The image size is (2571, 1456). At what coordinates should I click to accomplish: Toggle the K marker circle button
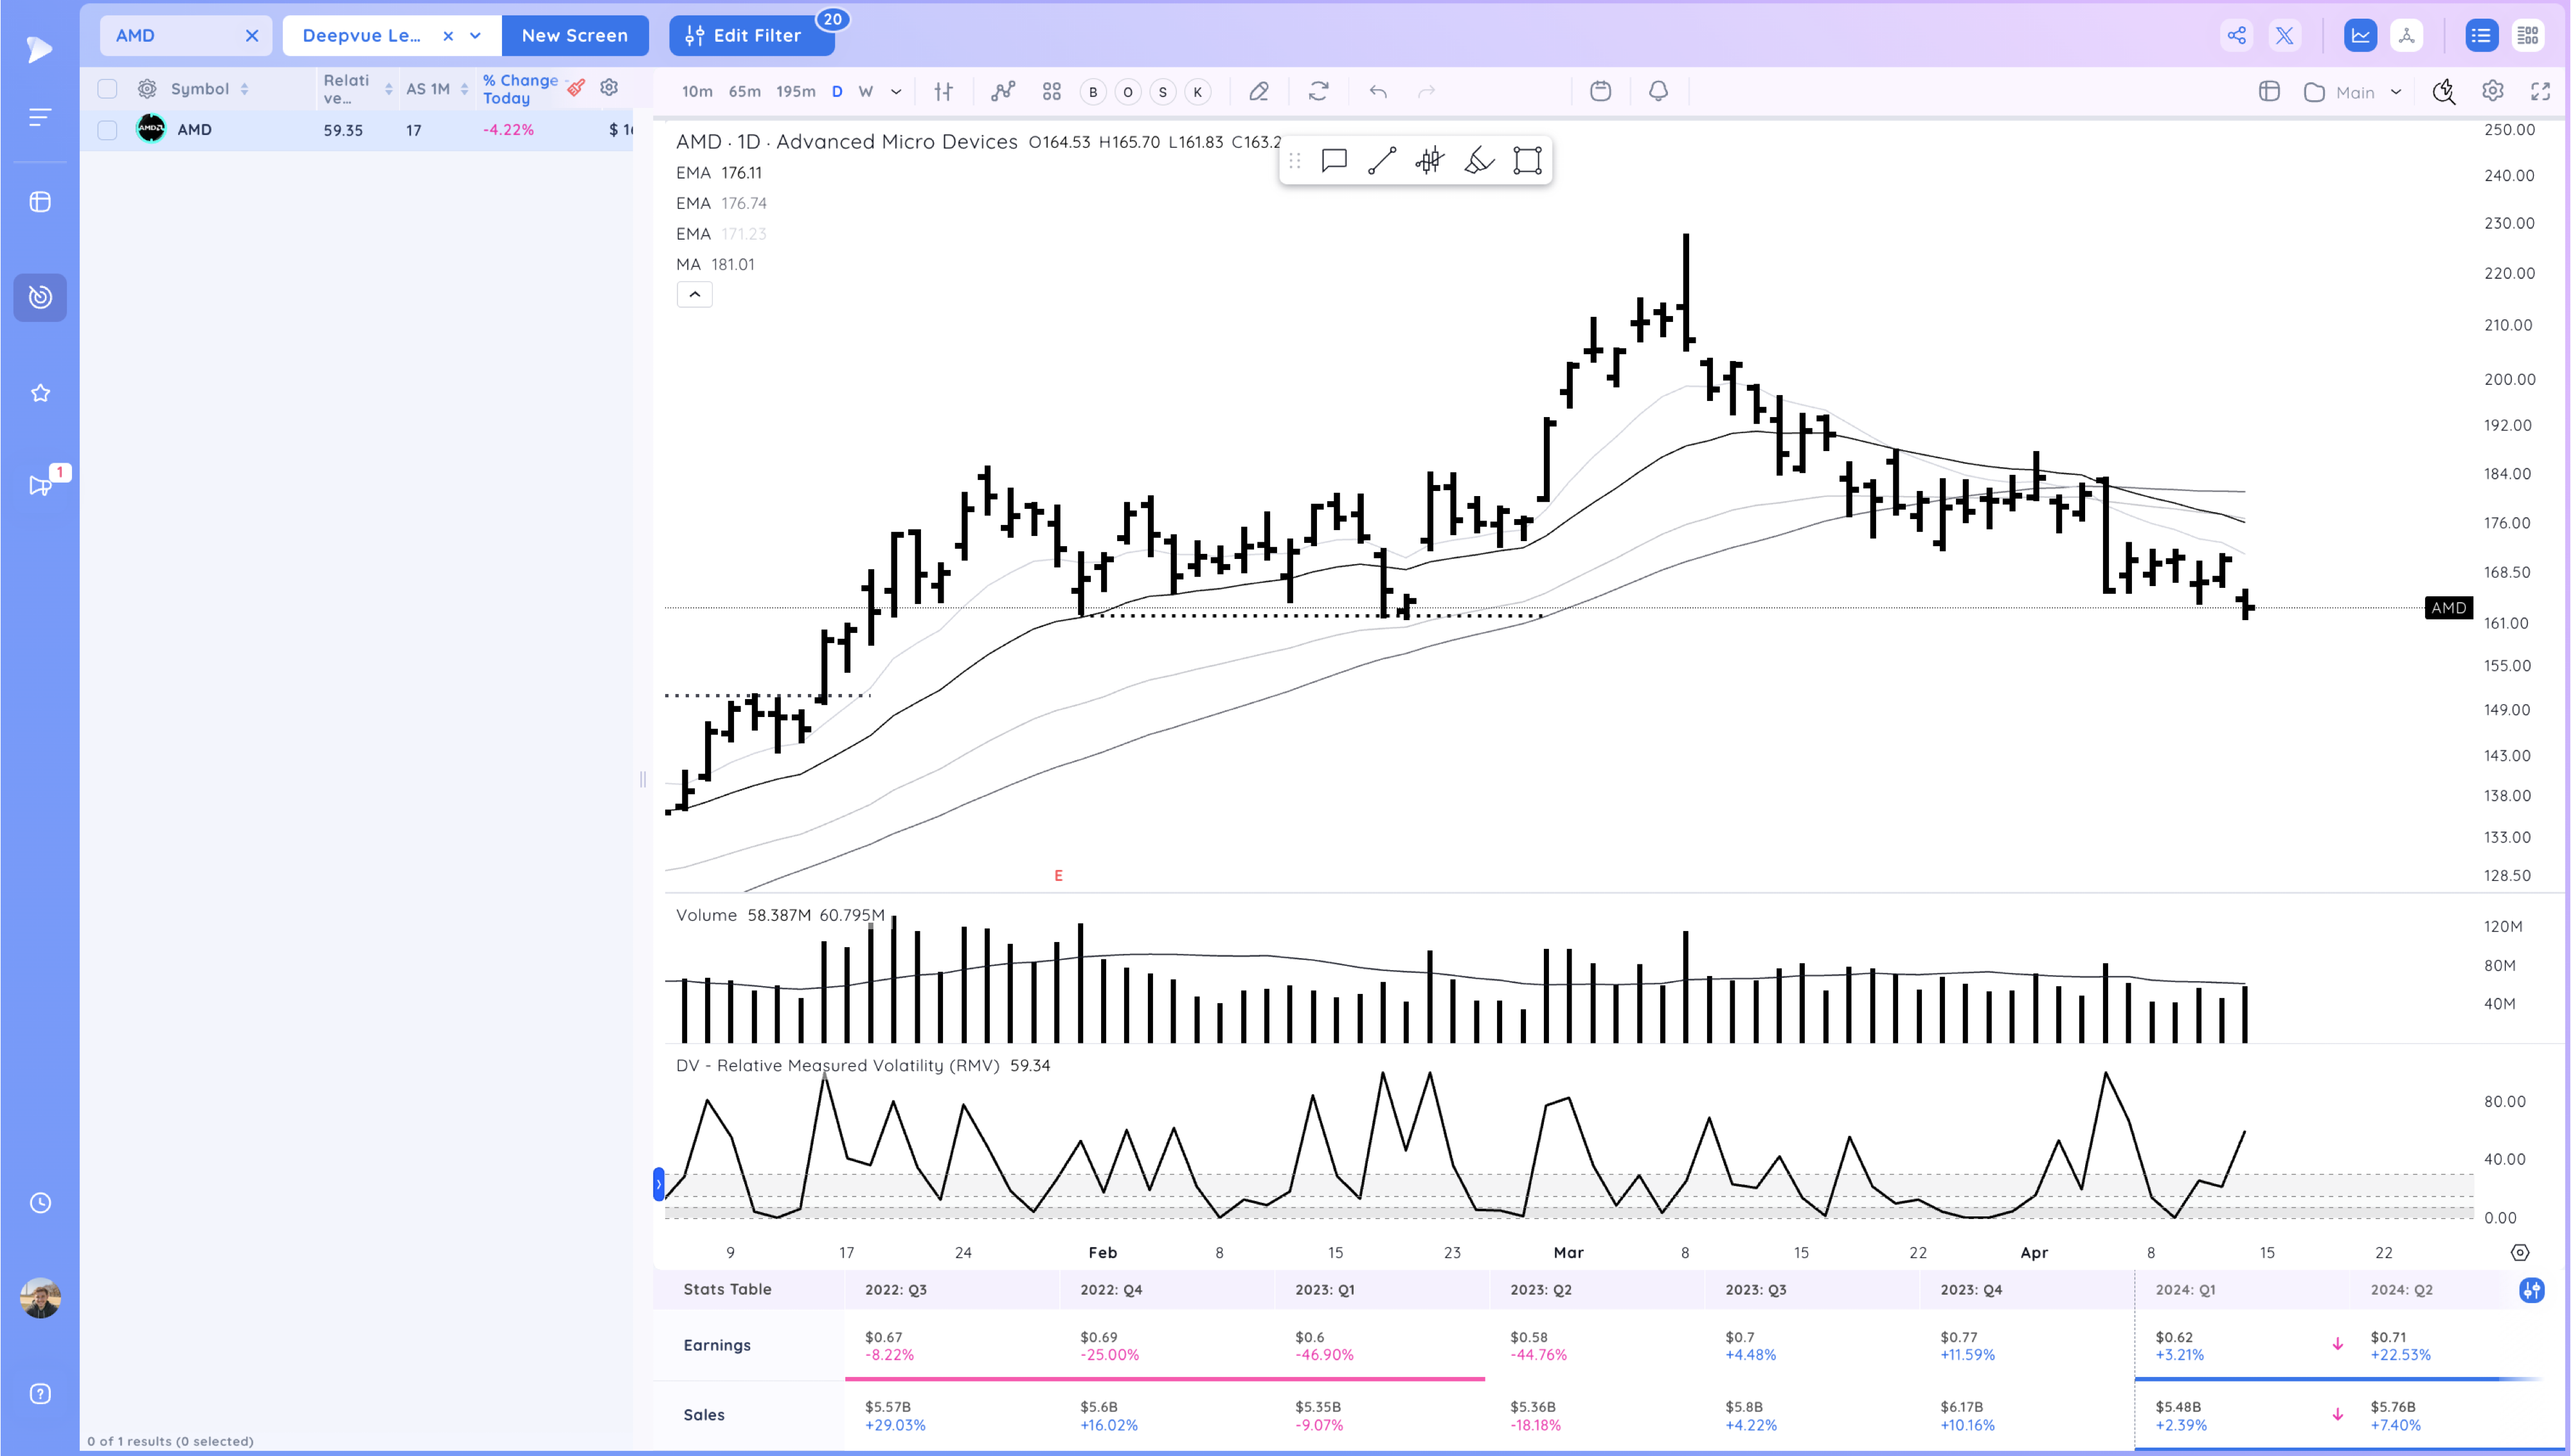click(x=1197, y=92)
